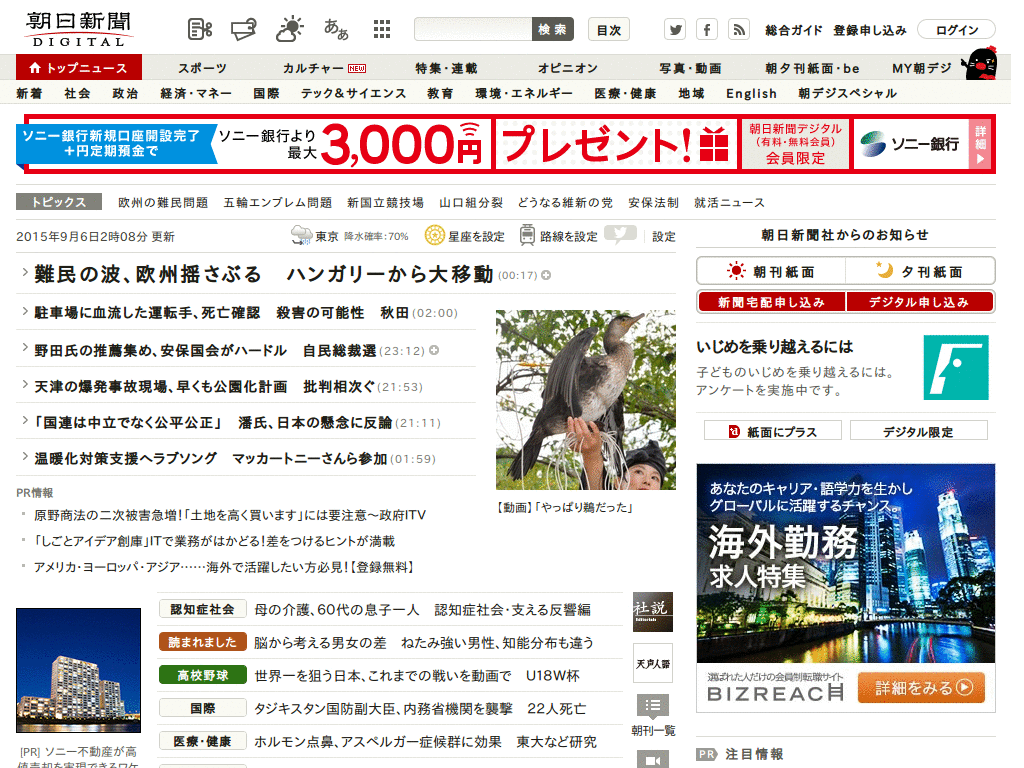
Task: Click the search text input field
Action: pyautogui.click(x=473, y=29)
